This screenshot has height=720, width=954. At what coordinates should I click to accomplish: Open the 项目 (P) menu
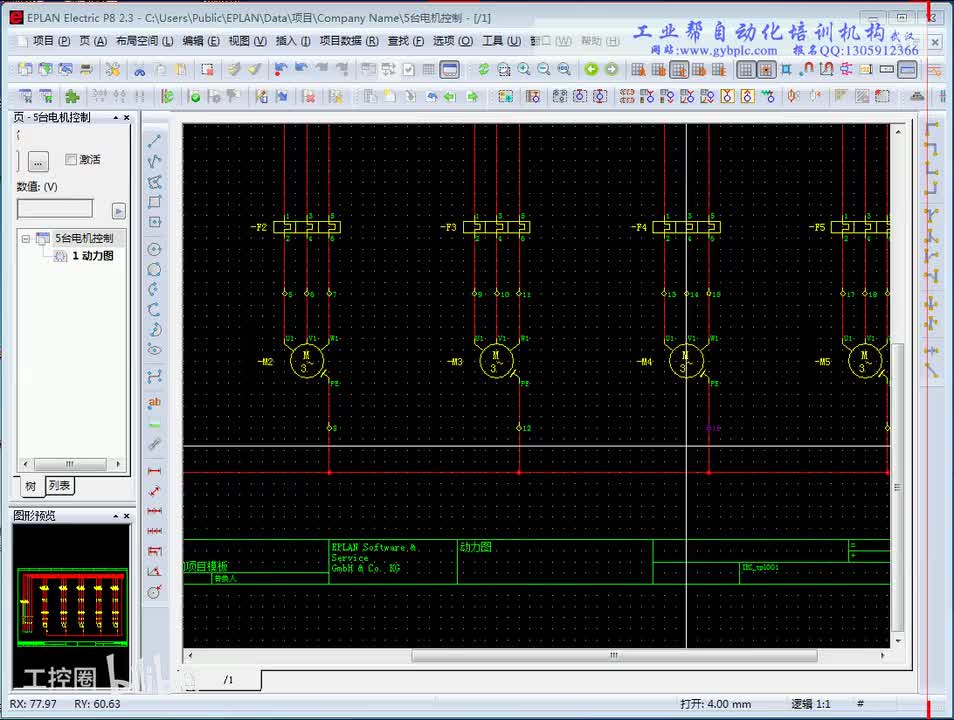pos(52,41)
